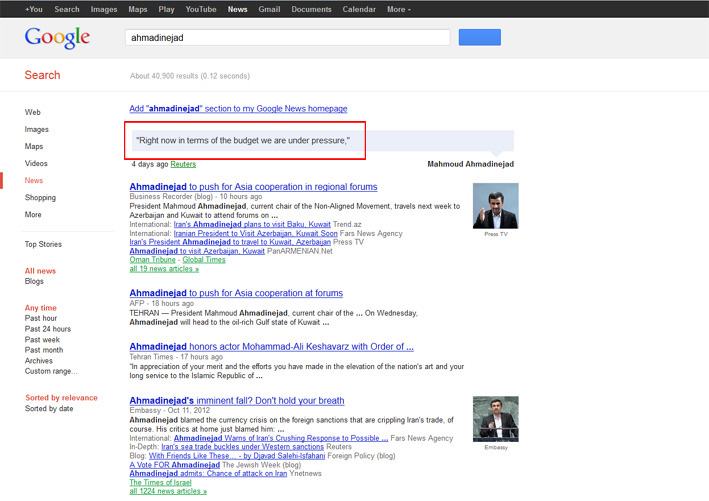Open Play in top navigation bar
The height and width of the screenshot is (501, 709).
[x=166, y=9]
